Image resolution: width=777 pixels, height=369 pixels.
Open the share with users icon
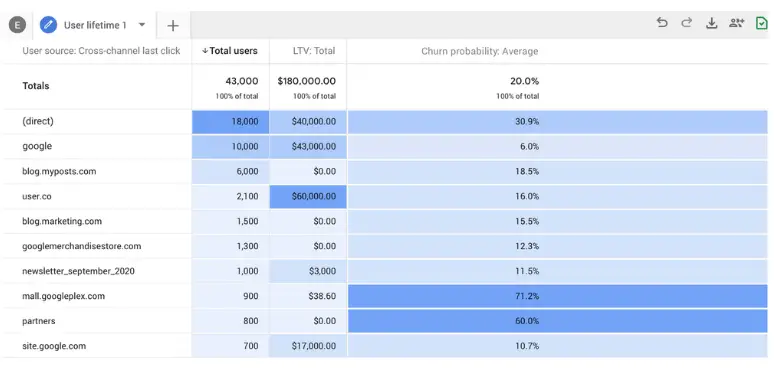(737, 23)
